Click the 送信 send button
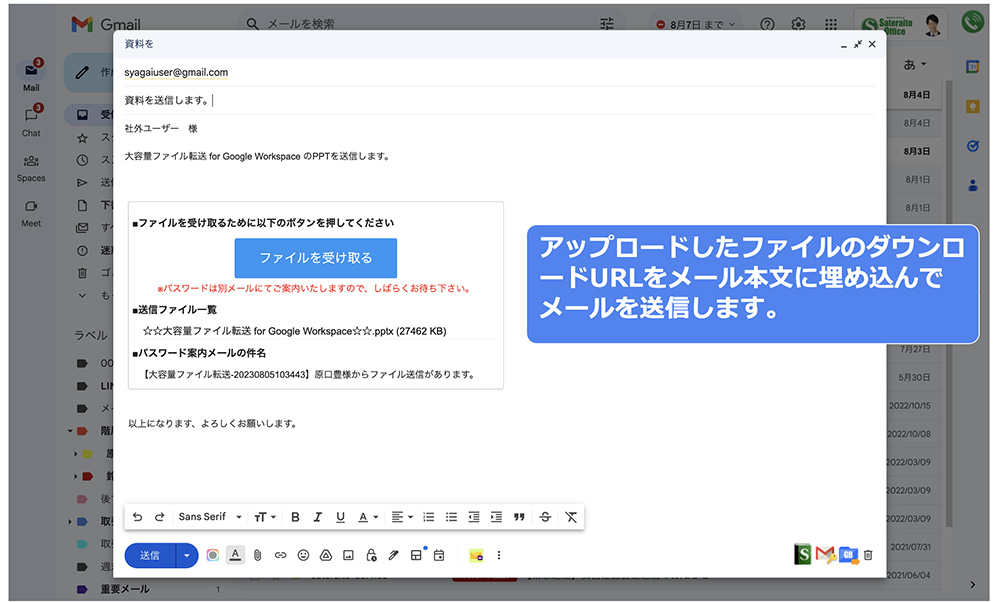1000x602 pixels. [150, 555]
